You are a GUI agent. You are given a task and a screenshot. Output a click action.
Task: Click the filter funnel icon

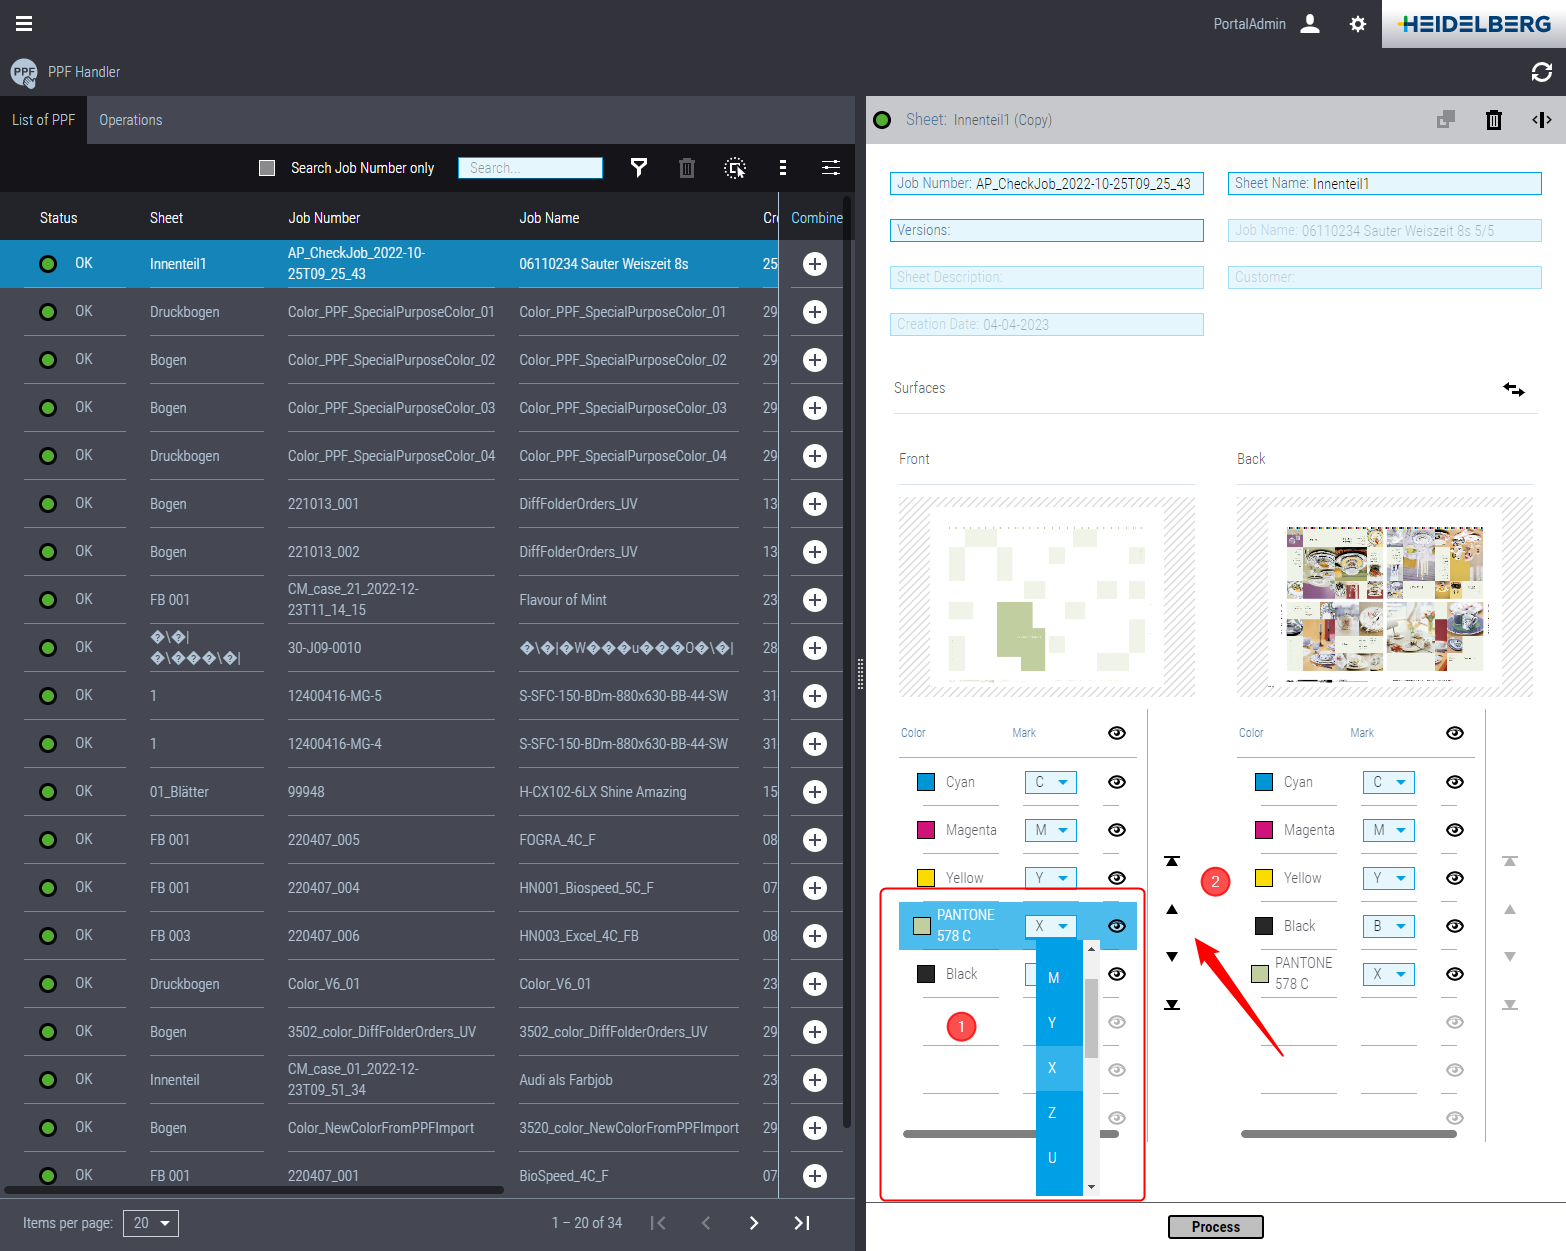click(x=638, y=168)
